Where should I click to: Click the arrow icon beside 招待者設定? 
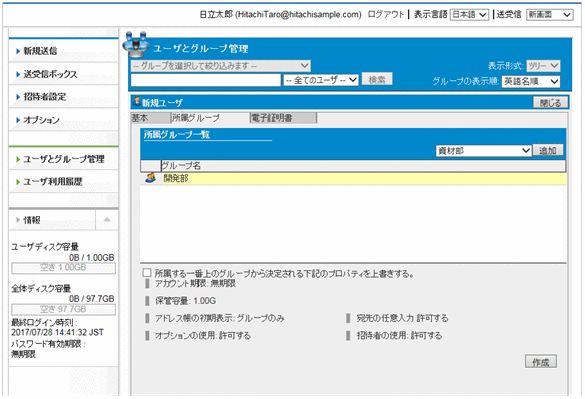click(x=18, y=97)
